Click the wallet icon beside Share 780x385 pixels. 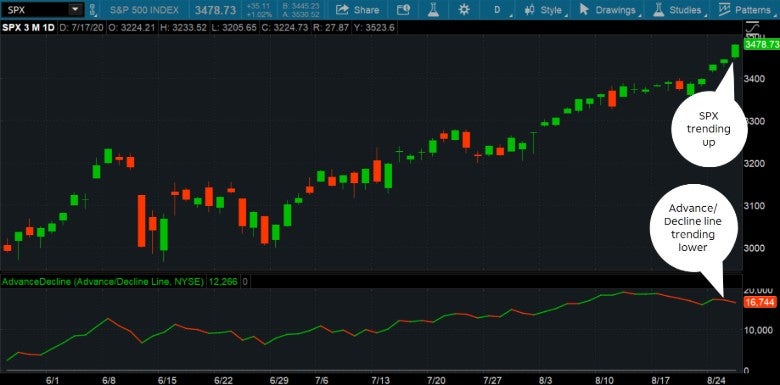(x=404, y=9)
